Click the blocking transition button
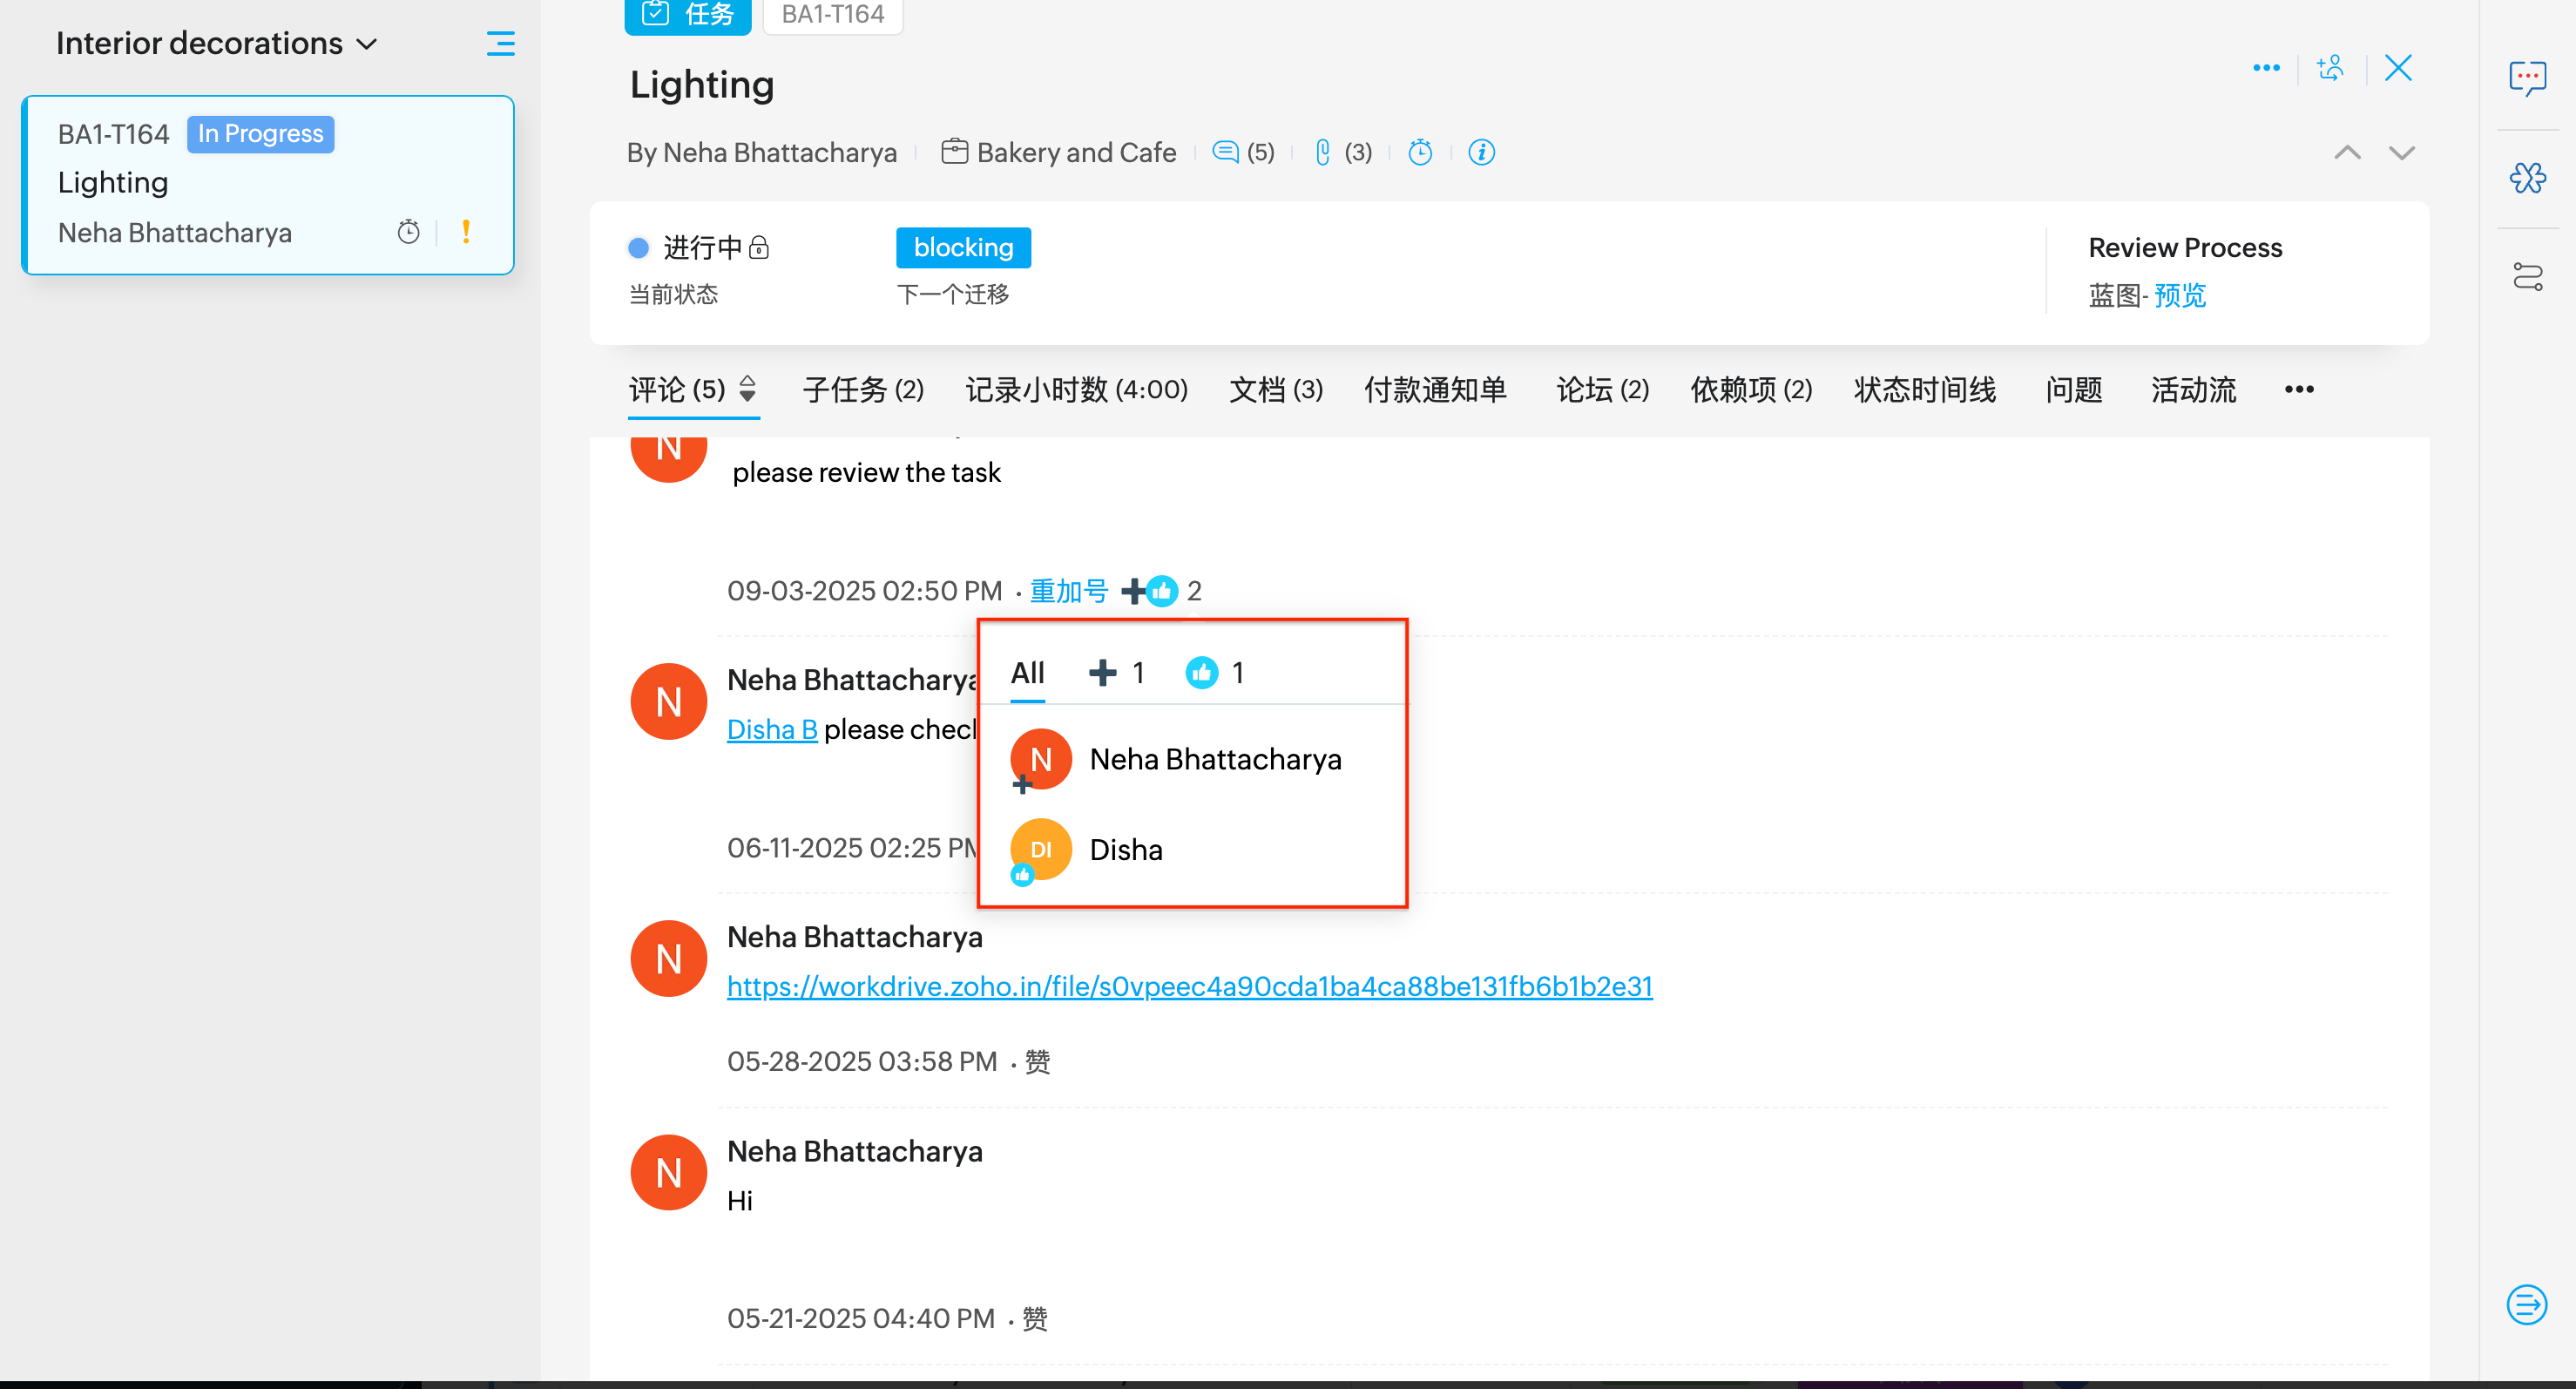This screenshot has width=2576, height=1389. [x=963, y=248]
